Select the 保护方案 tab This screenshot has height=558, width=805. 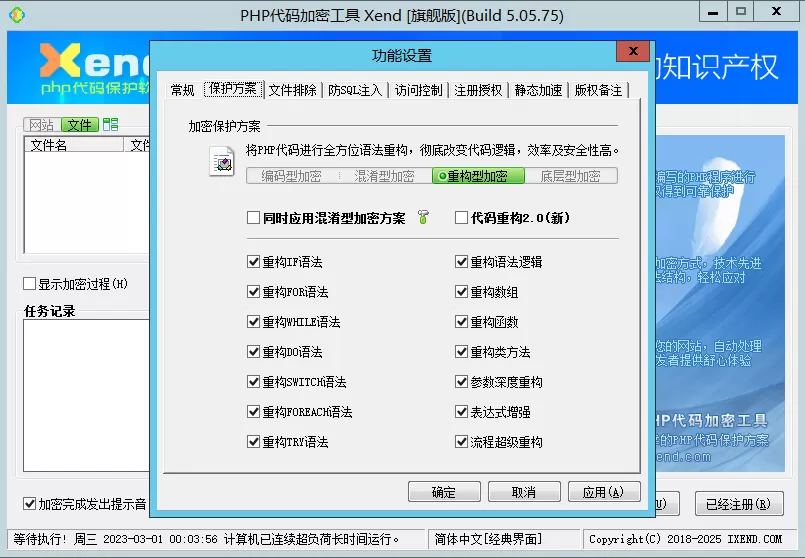click(233, 89)
